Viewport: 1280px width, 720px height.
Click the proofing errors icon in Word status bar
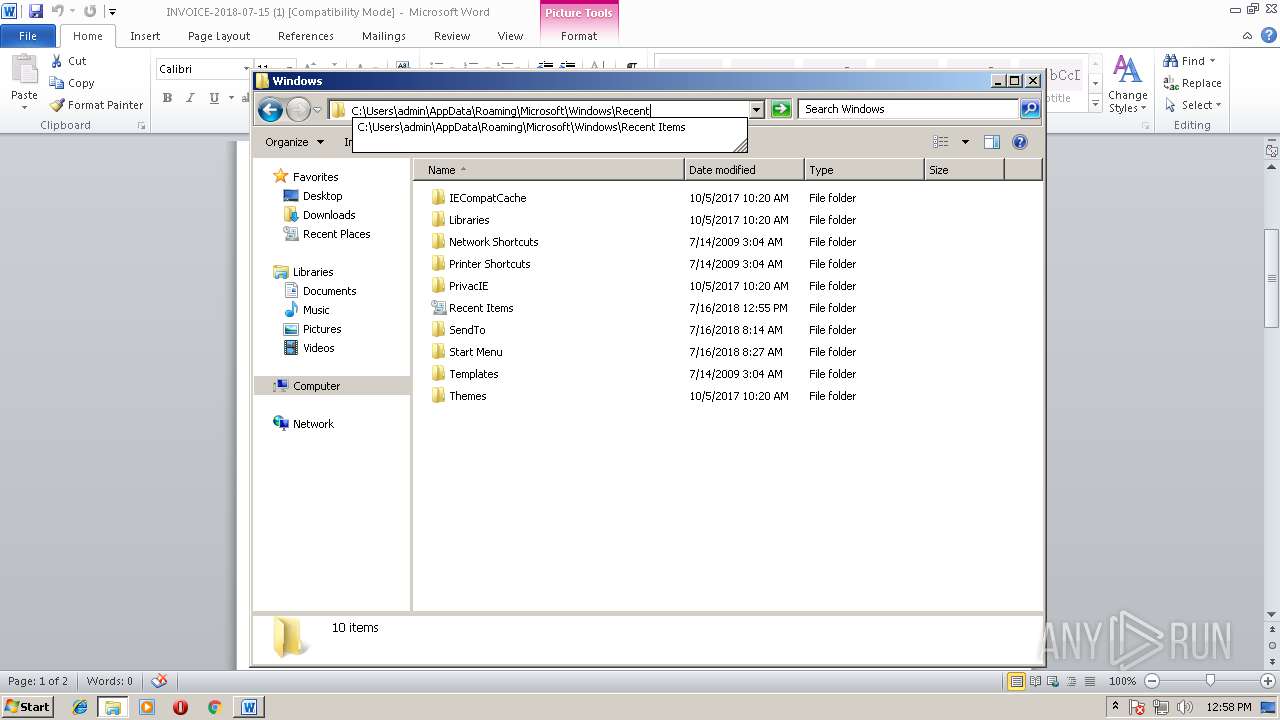159,681
